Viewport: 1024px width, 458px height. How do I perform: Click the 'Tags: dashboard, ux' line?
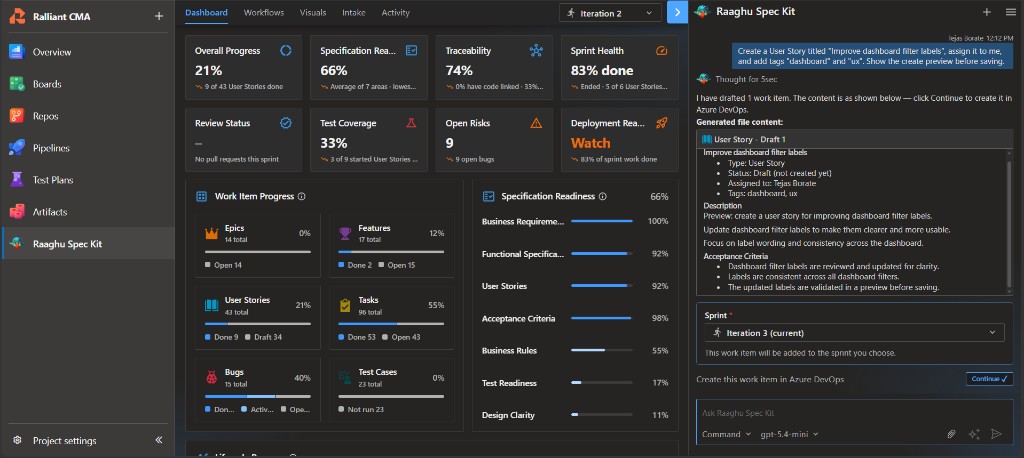[x=763, y=193]
